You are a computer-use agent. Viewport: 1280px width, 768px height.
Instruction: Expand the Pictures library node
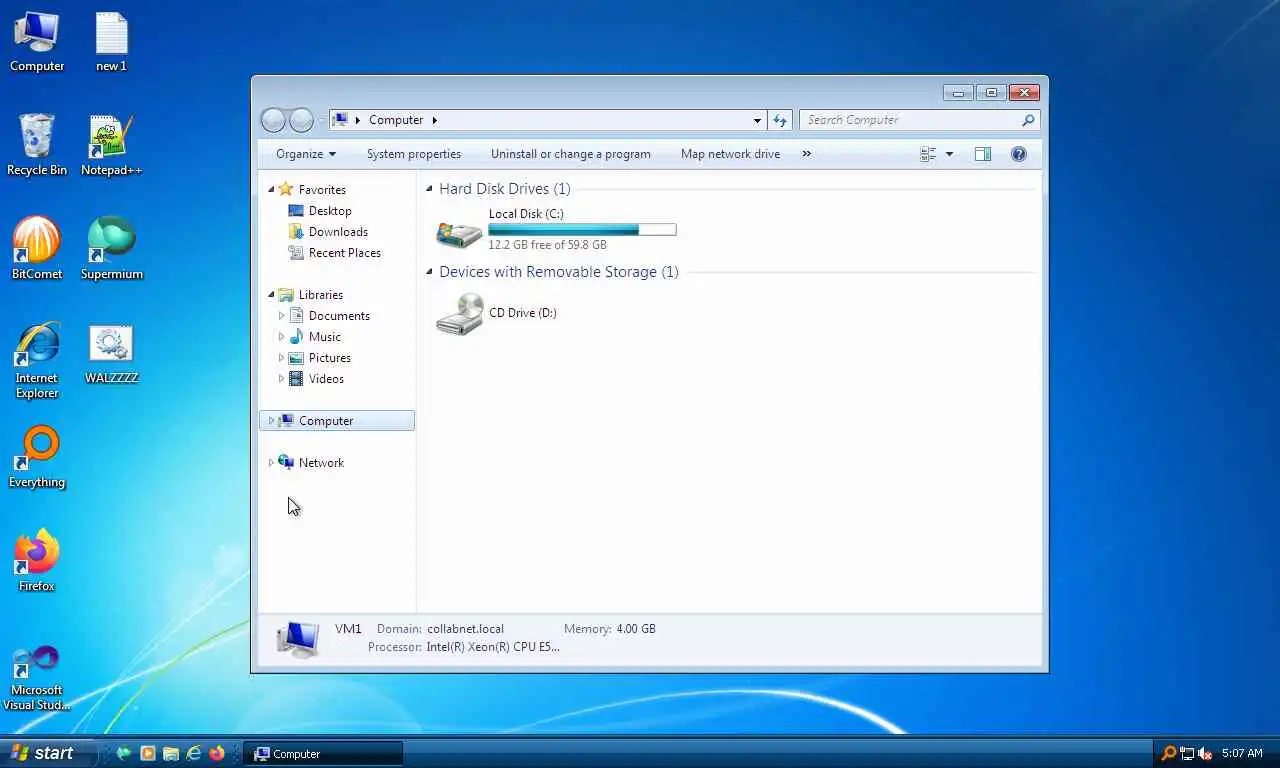(281, 358)
